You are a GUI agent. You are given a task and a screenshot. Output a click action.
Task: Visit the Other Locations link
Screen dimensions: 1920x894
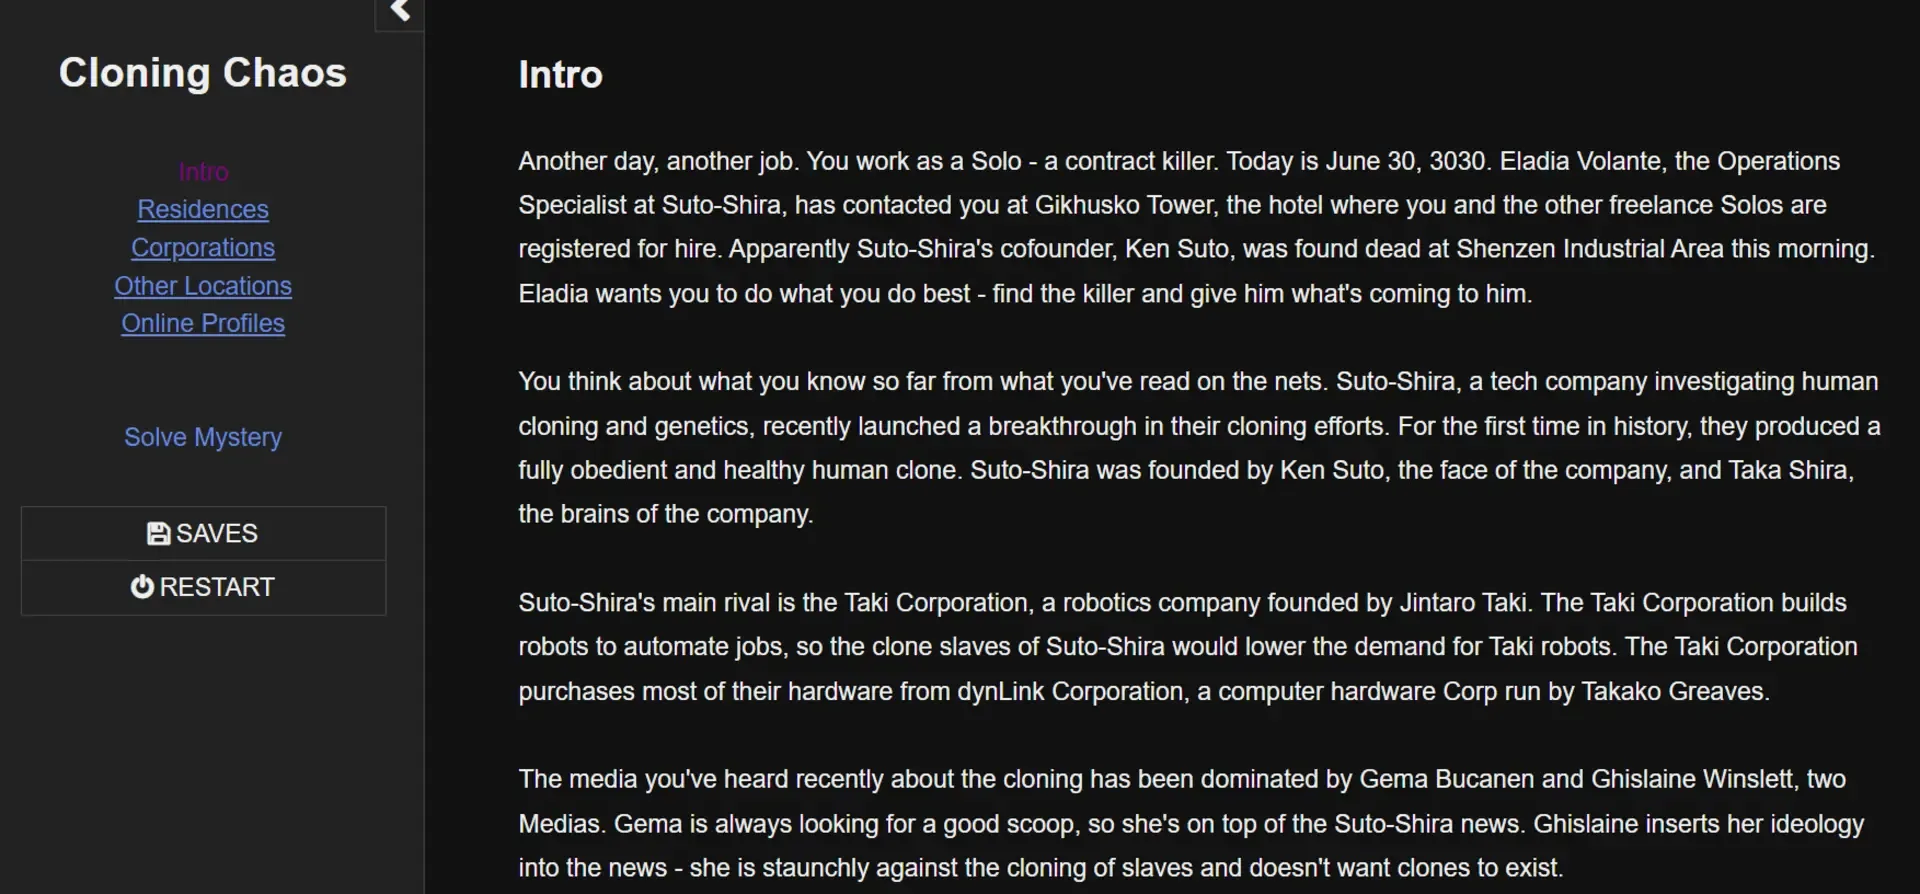pos(203,286)
